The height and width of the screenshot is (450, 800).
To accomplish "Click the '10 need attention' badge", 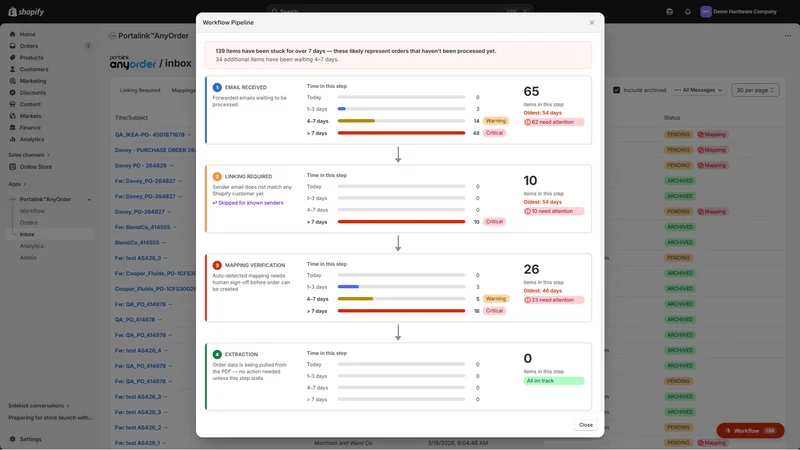I will click(554, 211).
